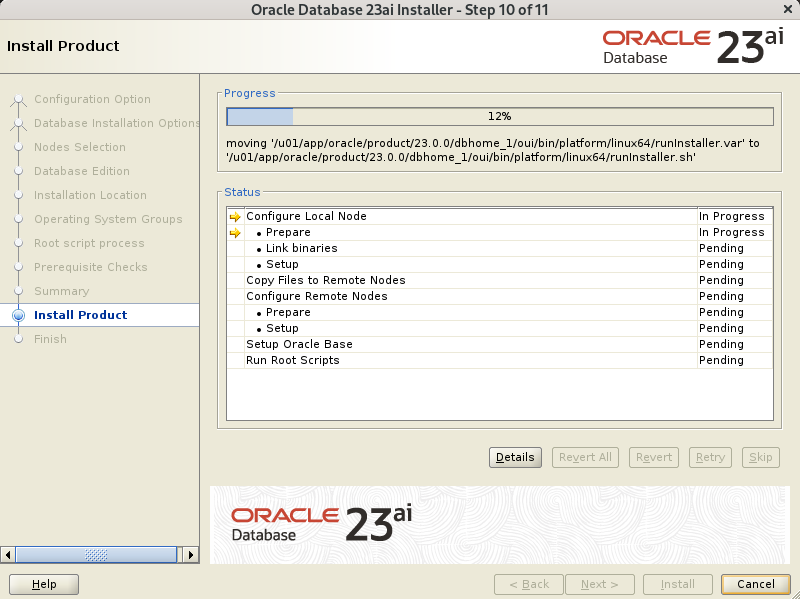Viewport: 800px width, 599px height.
Task: Click the left arrow of the sidebar scrollbar
Action: pos(8,555)
